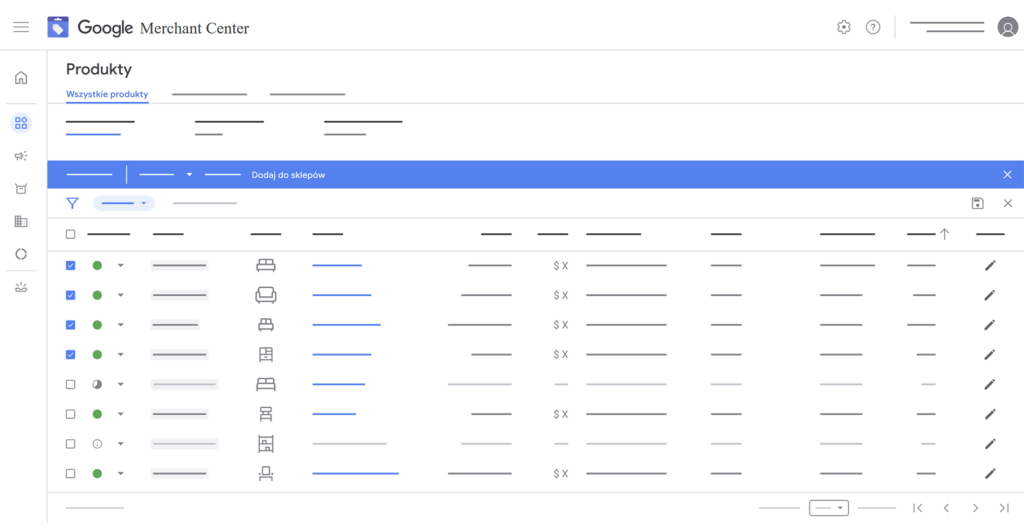Expand status dropdown in first product row
Viewport: 1024px width, 529px height.
point(121,265)
